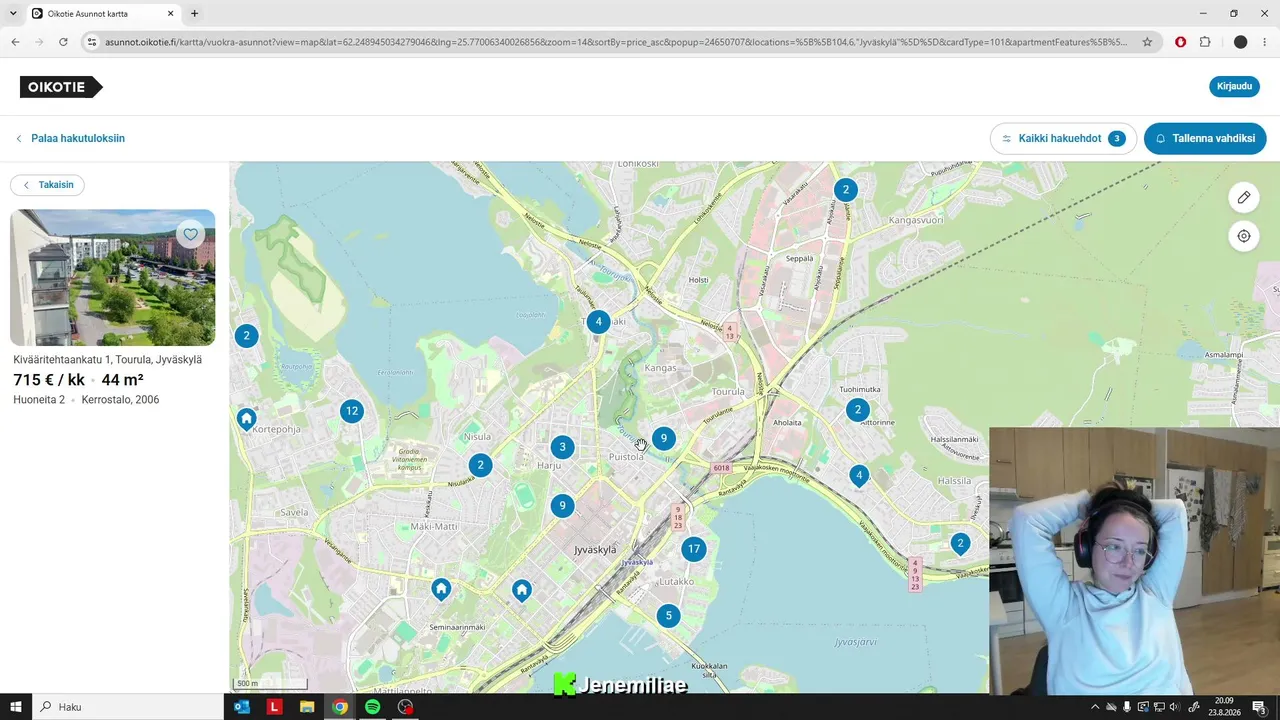The height and width of the screenshot is (720, 1280).
Task: Open Chrome three-dot menu
Action: tap(1265, 42)
